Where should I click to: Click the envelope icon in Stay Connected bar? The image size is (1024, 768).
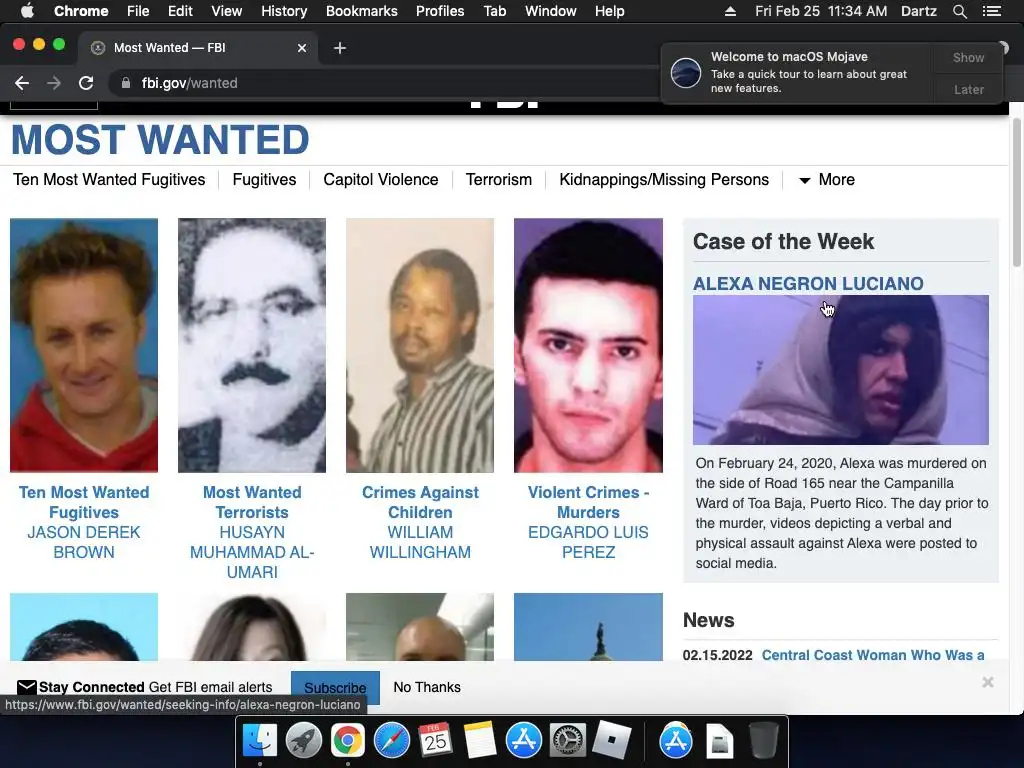[x=27, y=687]
